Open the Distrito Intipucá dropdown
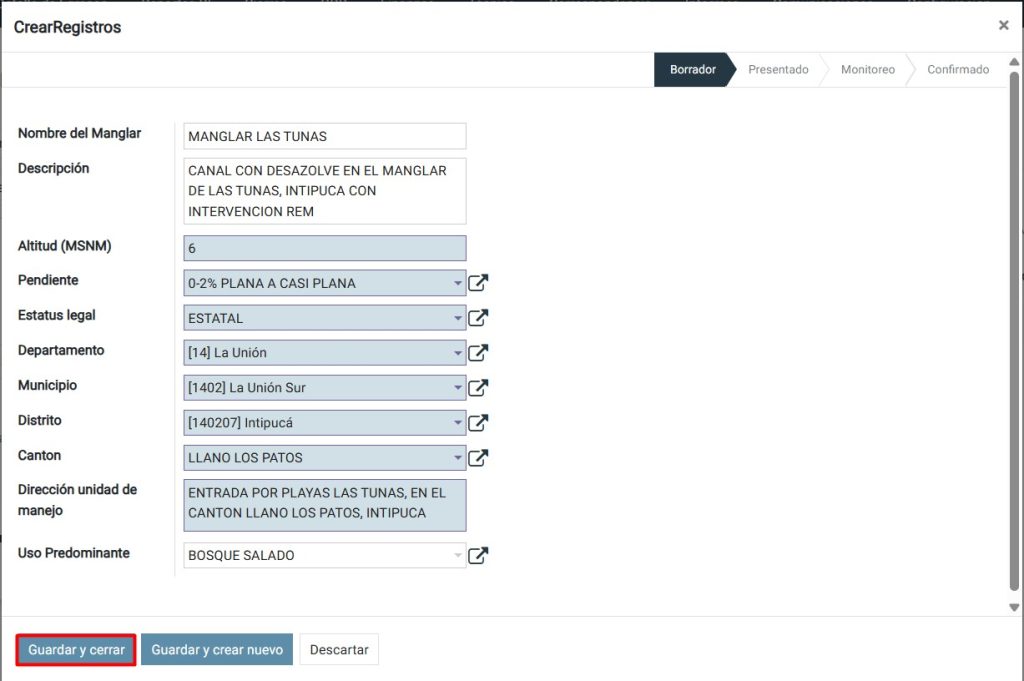This screenshot has height=681, width=1024. (x=458, y=423)
